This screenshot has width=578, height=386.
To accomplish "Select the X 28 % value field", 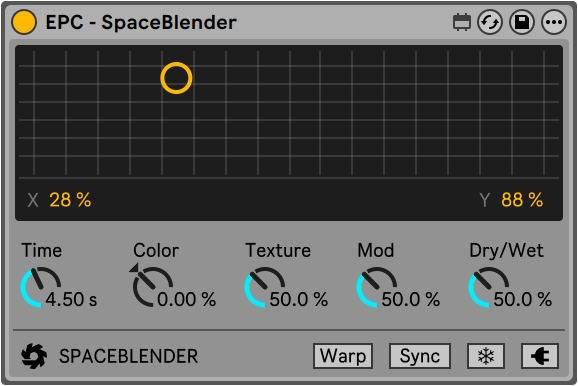I will coord(70,200).
